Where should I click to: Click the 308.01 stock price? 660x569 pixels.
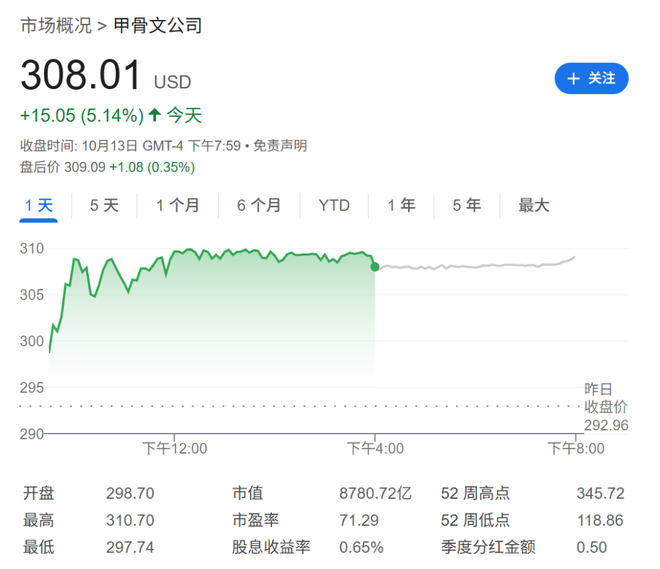[x=81, y=75]
